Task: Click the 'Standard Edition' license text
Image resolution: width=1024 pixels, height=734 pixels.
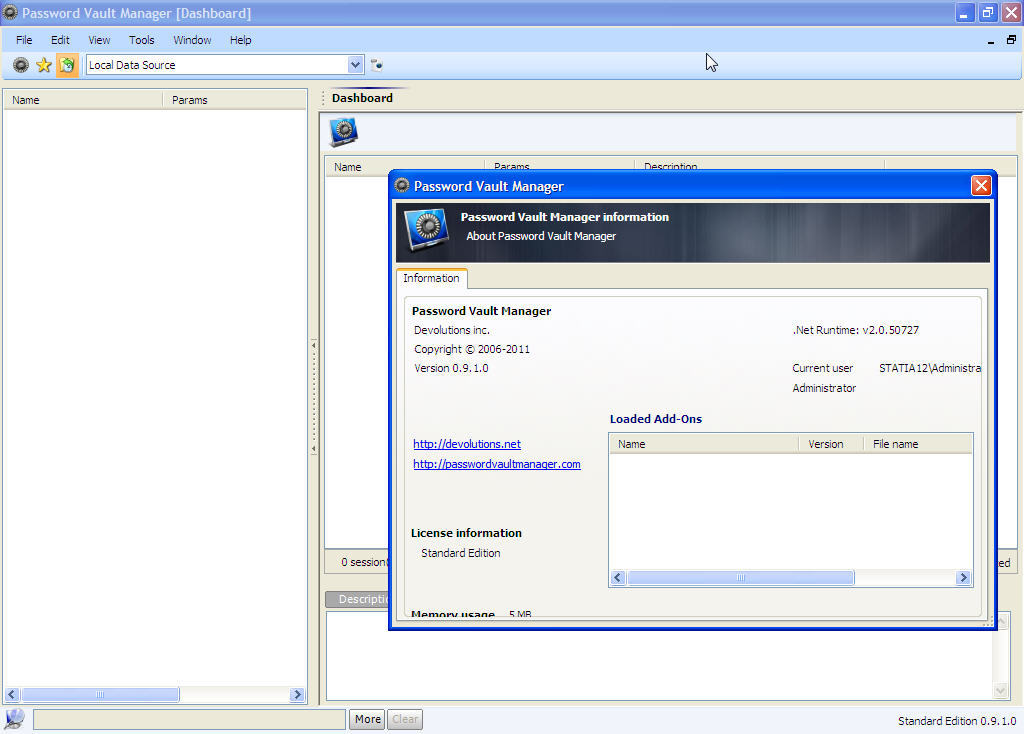Action: (x=461, y=553)
